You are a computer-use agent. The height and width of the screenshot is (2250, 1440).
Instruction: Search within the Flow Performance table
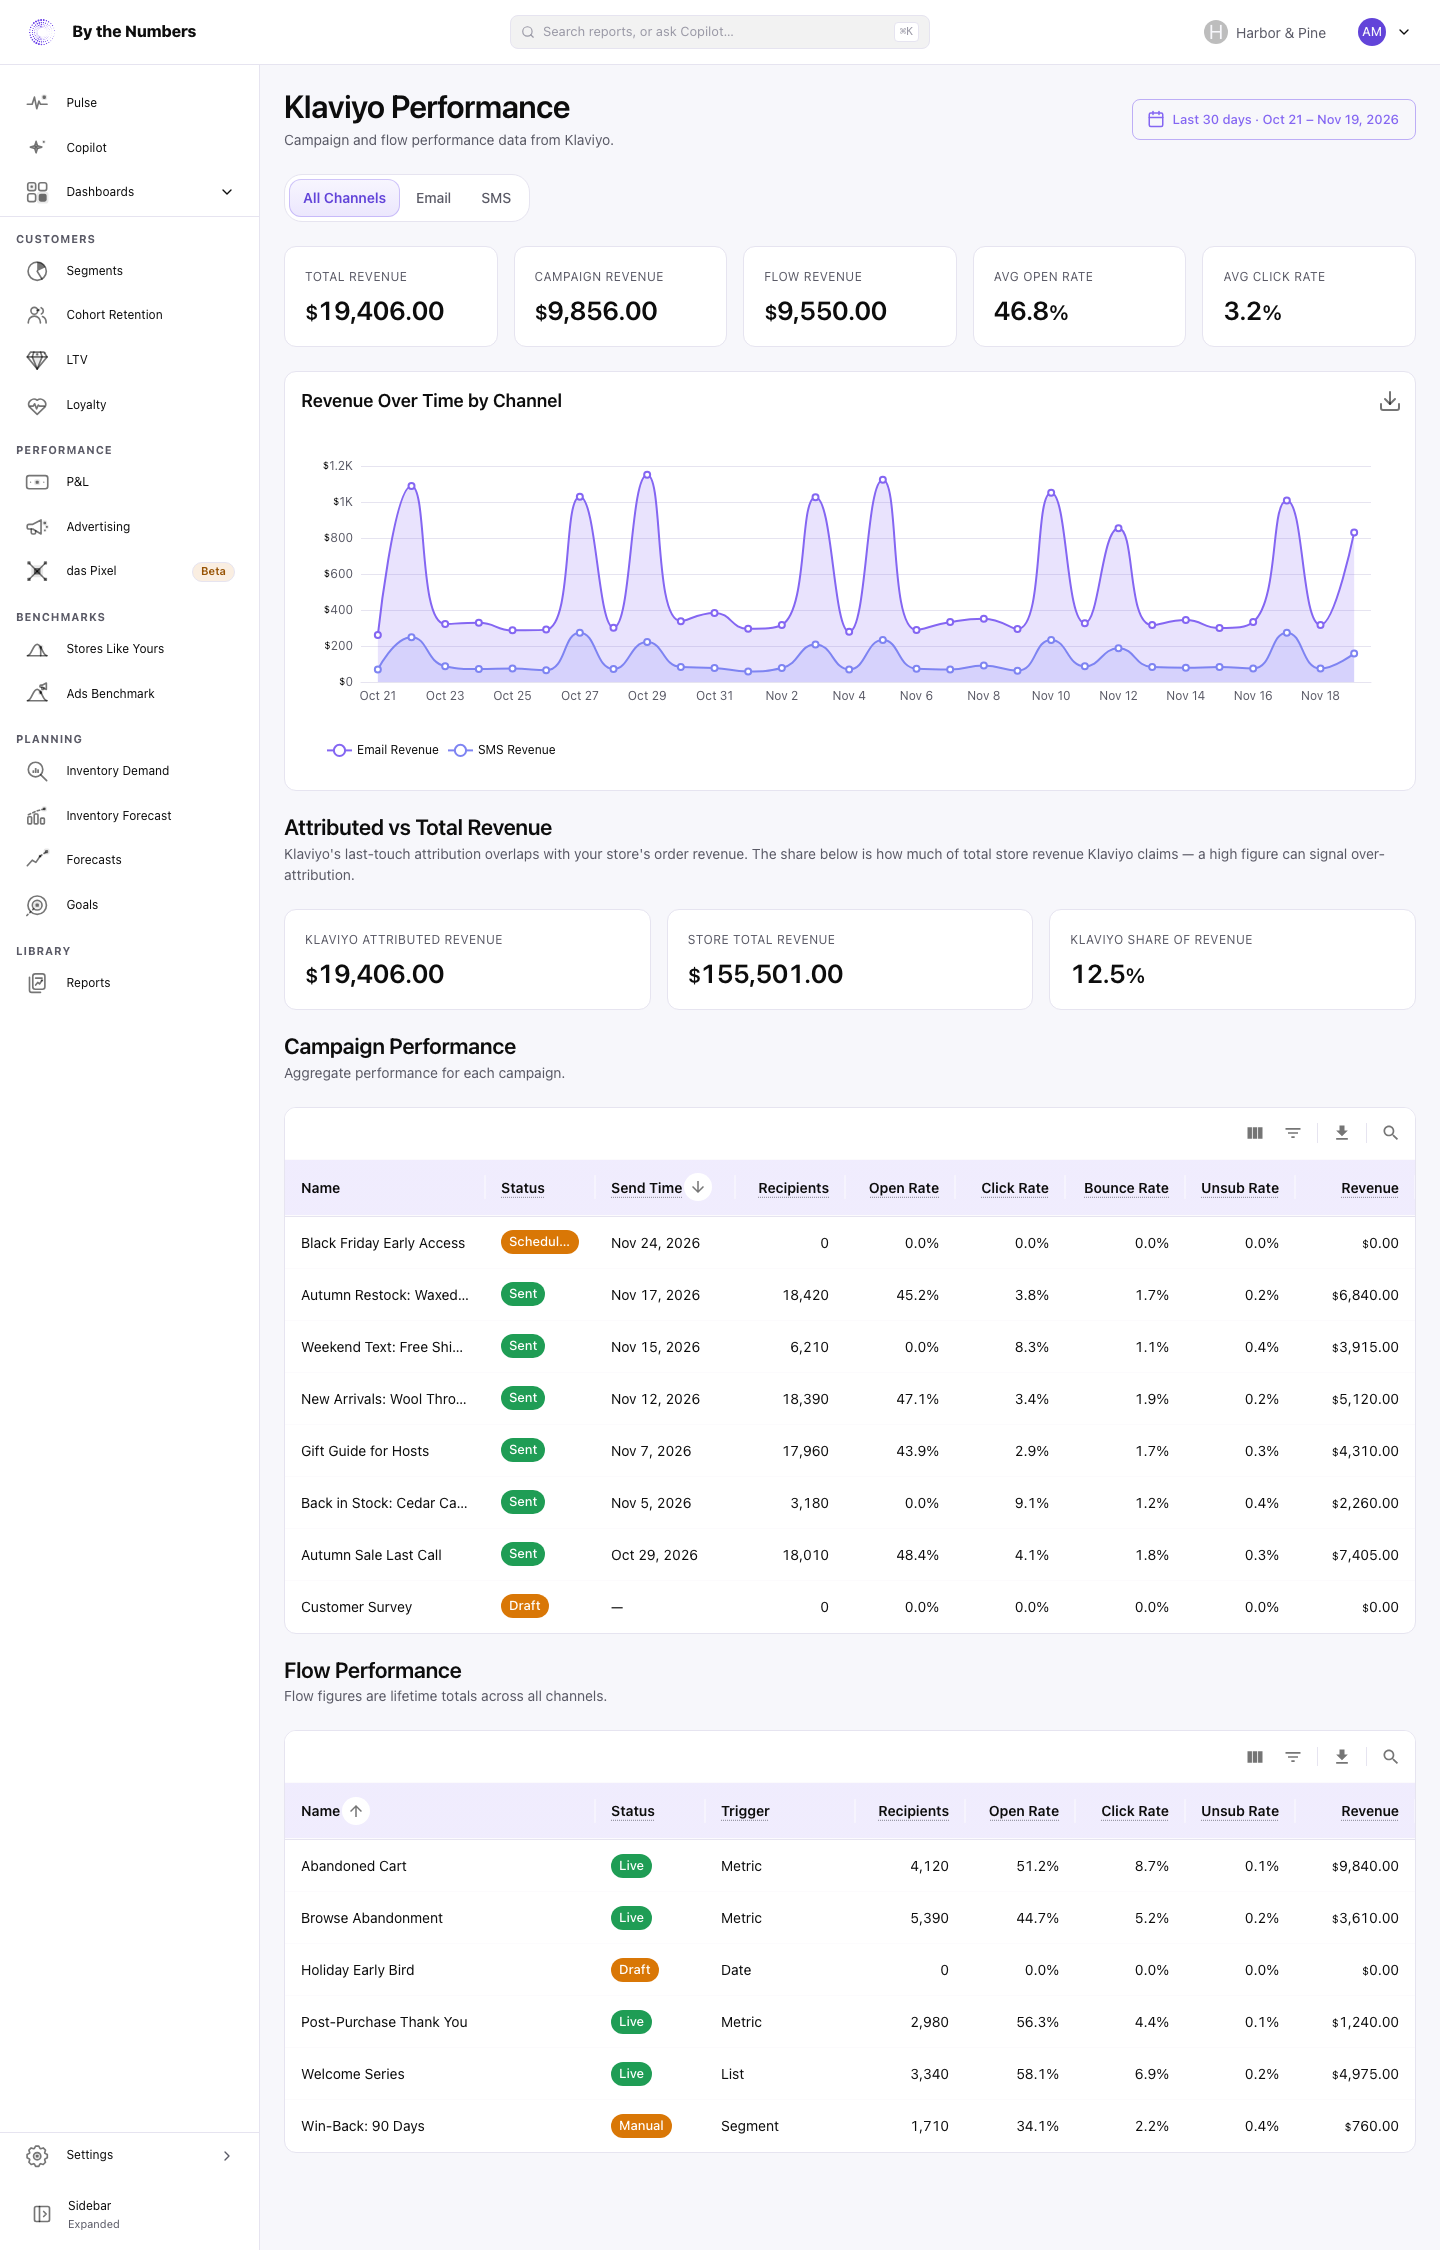pos(1390,1757)
